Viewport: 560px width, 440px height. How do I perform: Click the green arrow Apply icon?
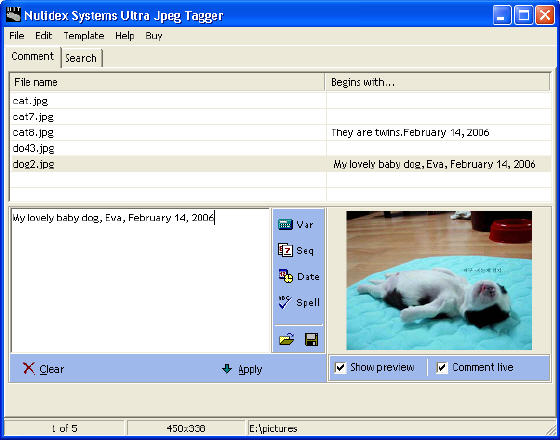pos(227,369)
